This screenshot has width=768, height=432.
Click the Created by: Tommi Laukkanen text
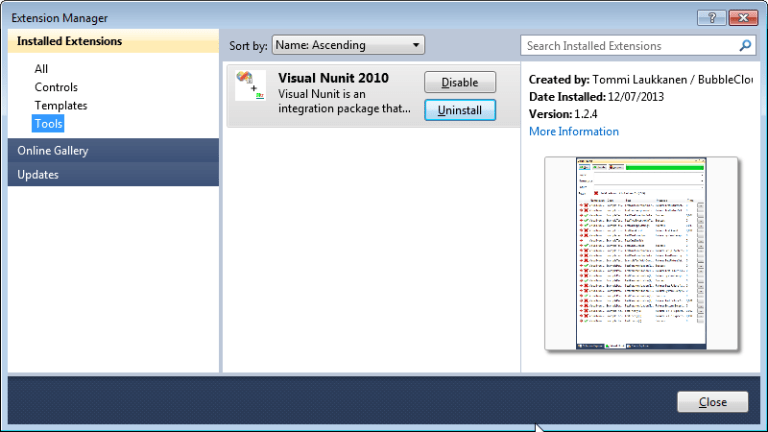tap(641, 79)
